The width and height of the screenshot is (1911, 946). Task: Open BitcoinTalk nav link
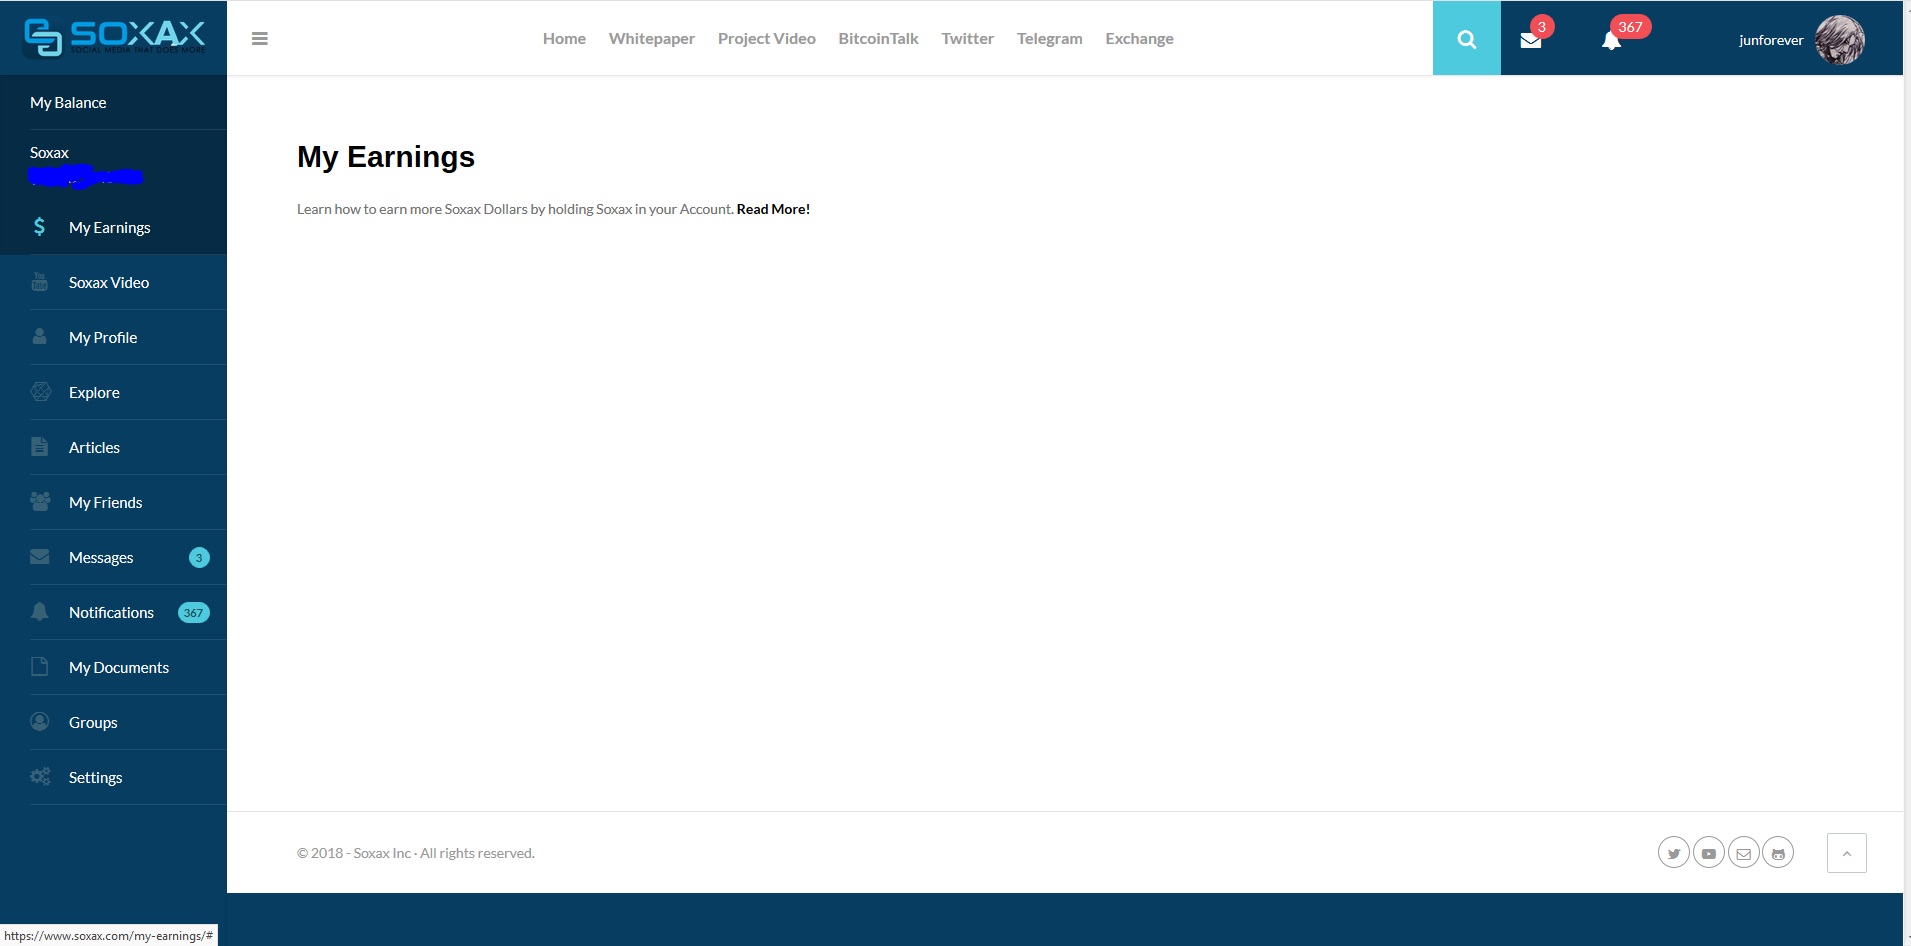coord(878,39)
